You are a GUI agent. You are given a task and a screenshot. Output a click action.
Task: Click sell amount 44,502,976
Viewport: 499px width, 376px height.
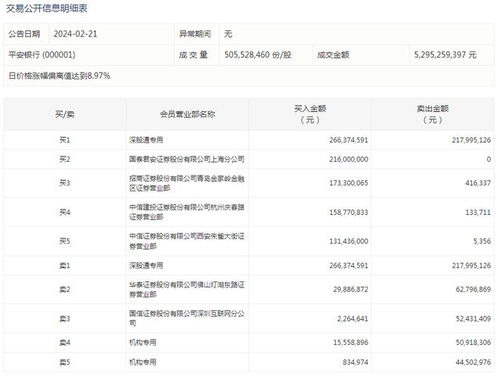tap(473, 362)
